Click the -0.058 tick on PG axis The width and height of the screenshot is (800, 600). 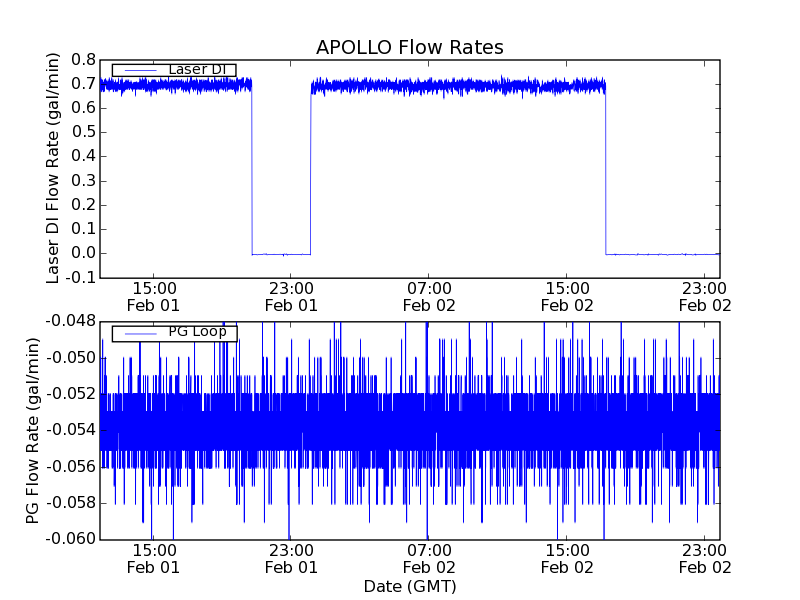tap(71, 503)
